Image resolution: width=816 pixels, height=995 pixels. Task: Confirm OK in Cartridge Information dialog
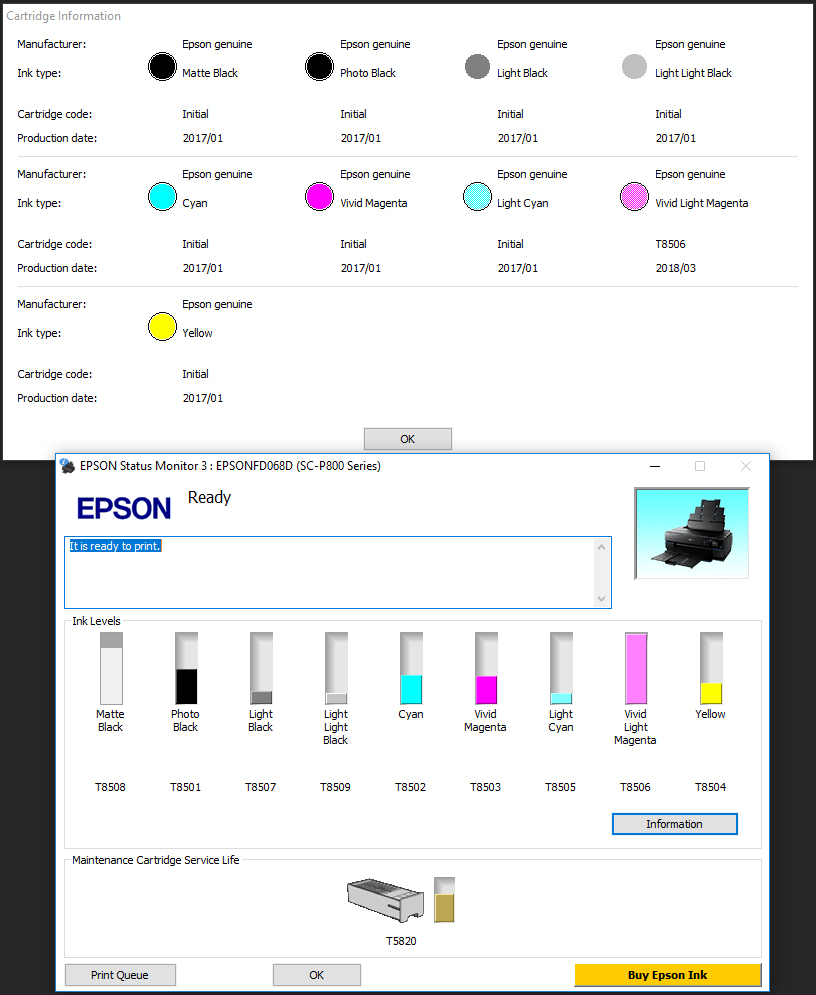407,439
